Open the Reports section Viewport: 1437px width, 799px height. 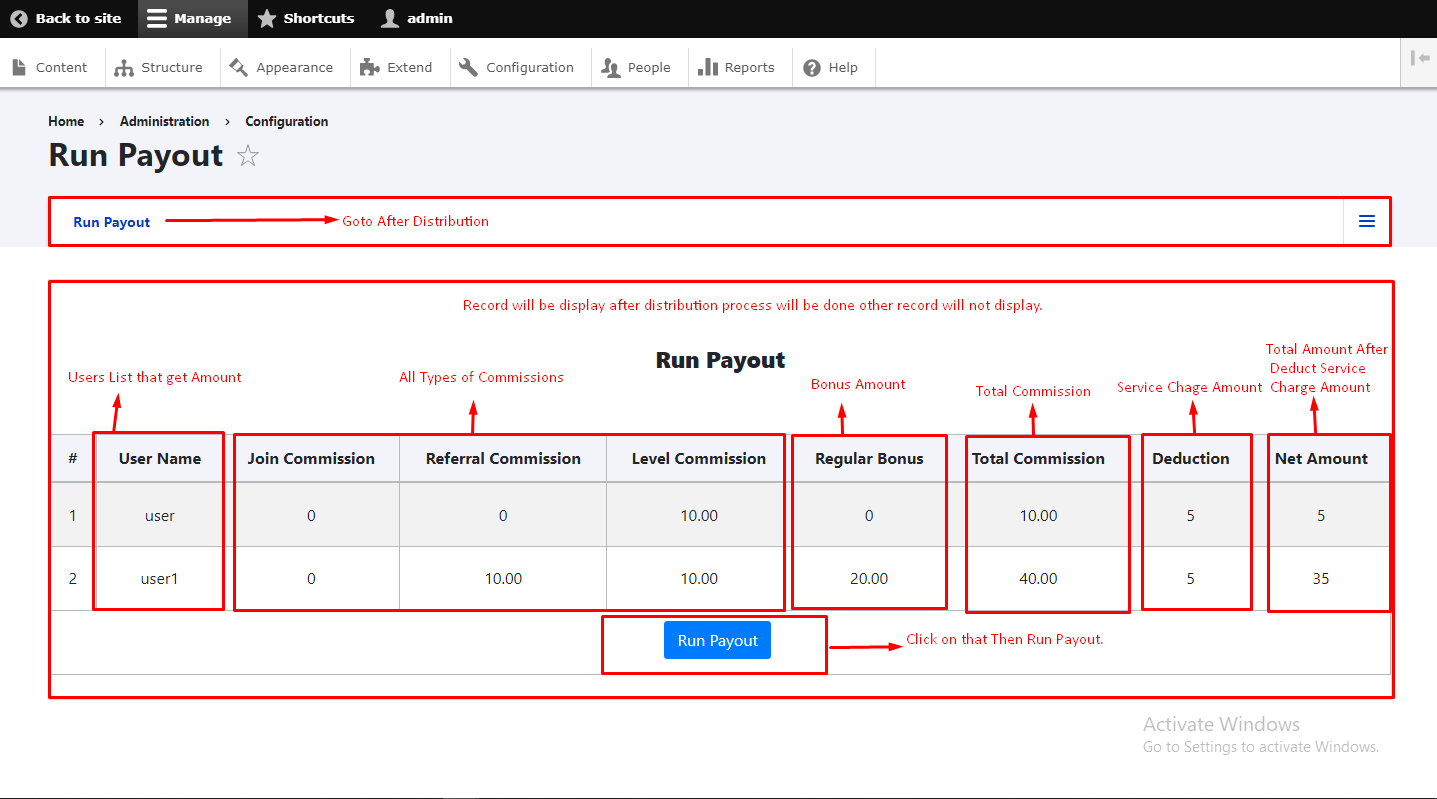click(x=737, y=67)
